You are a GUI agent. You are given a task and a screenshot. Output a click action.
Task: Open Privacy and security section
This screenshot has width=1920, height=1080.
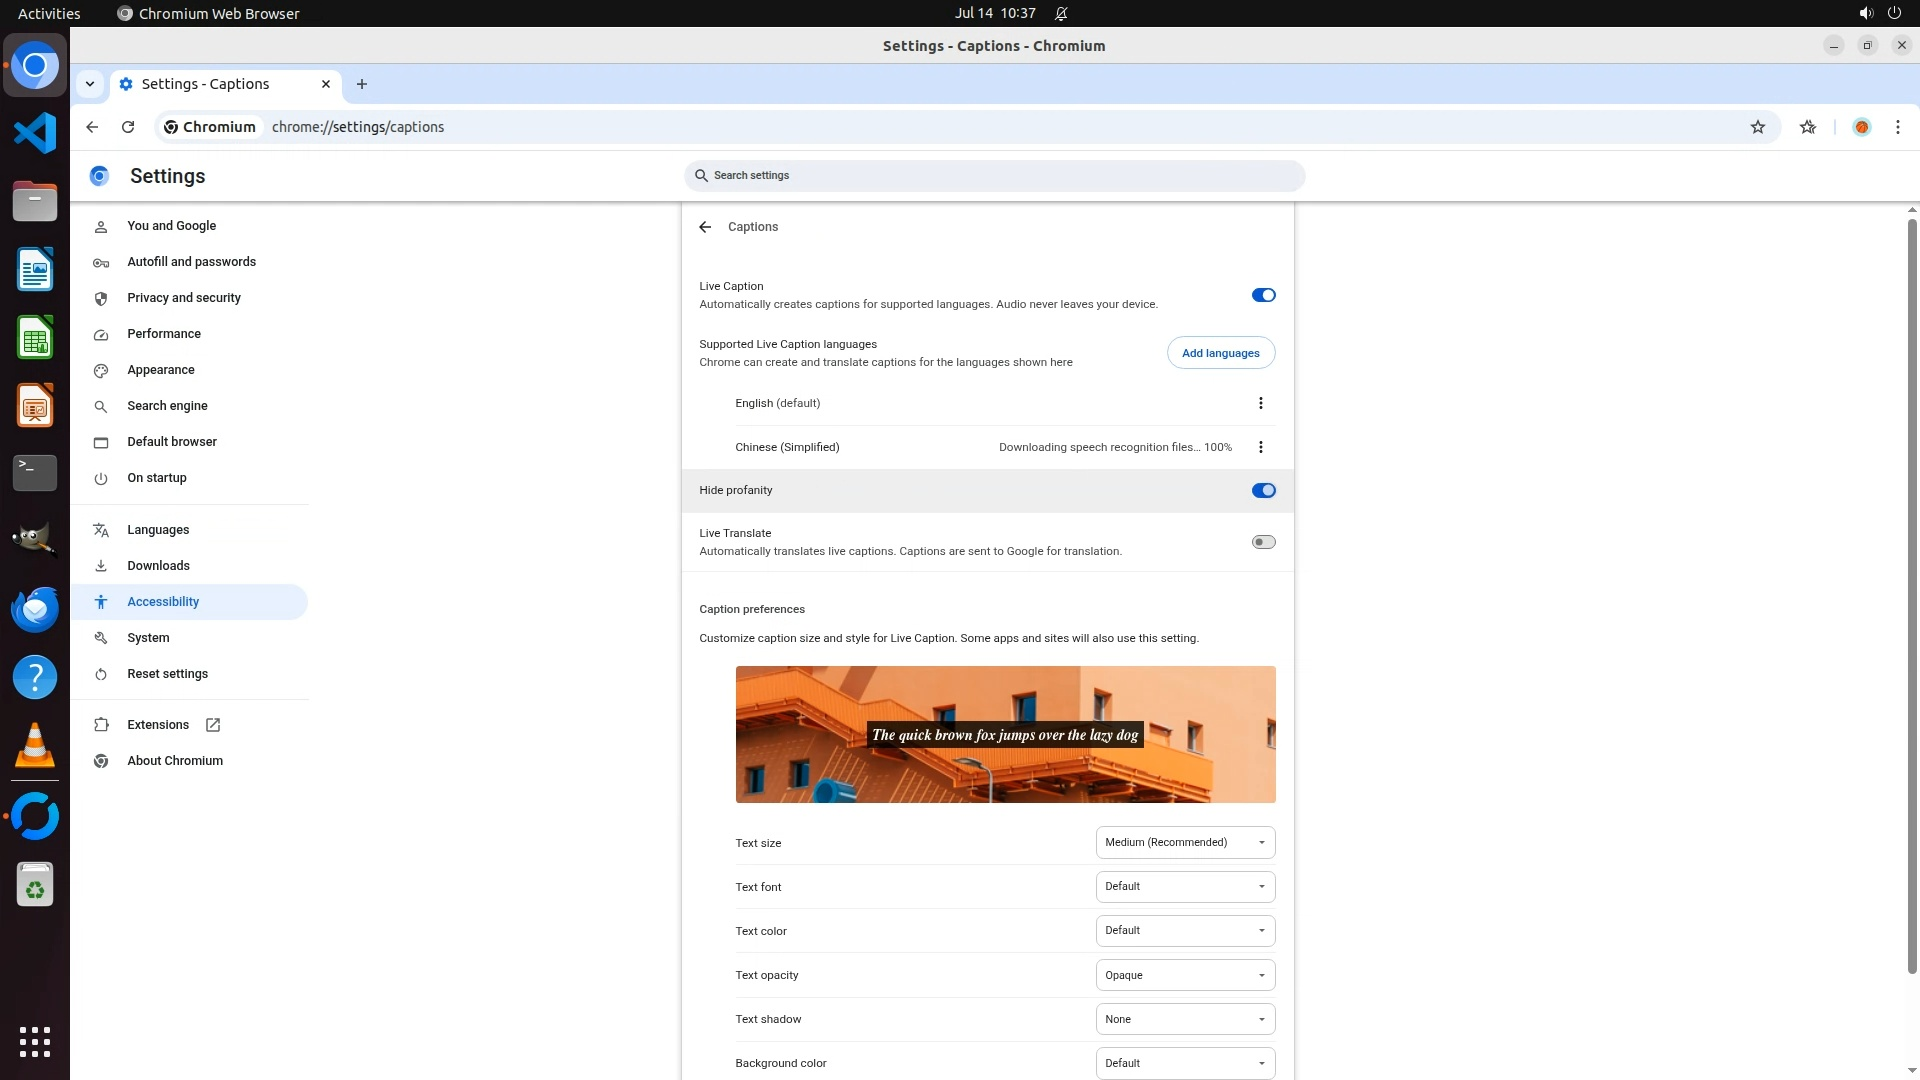(184, 298)
